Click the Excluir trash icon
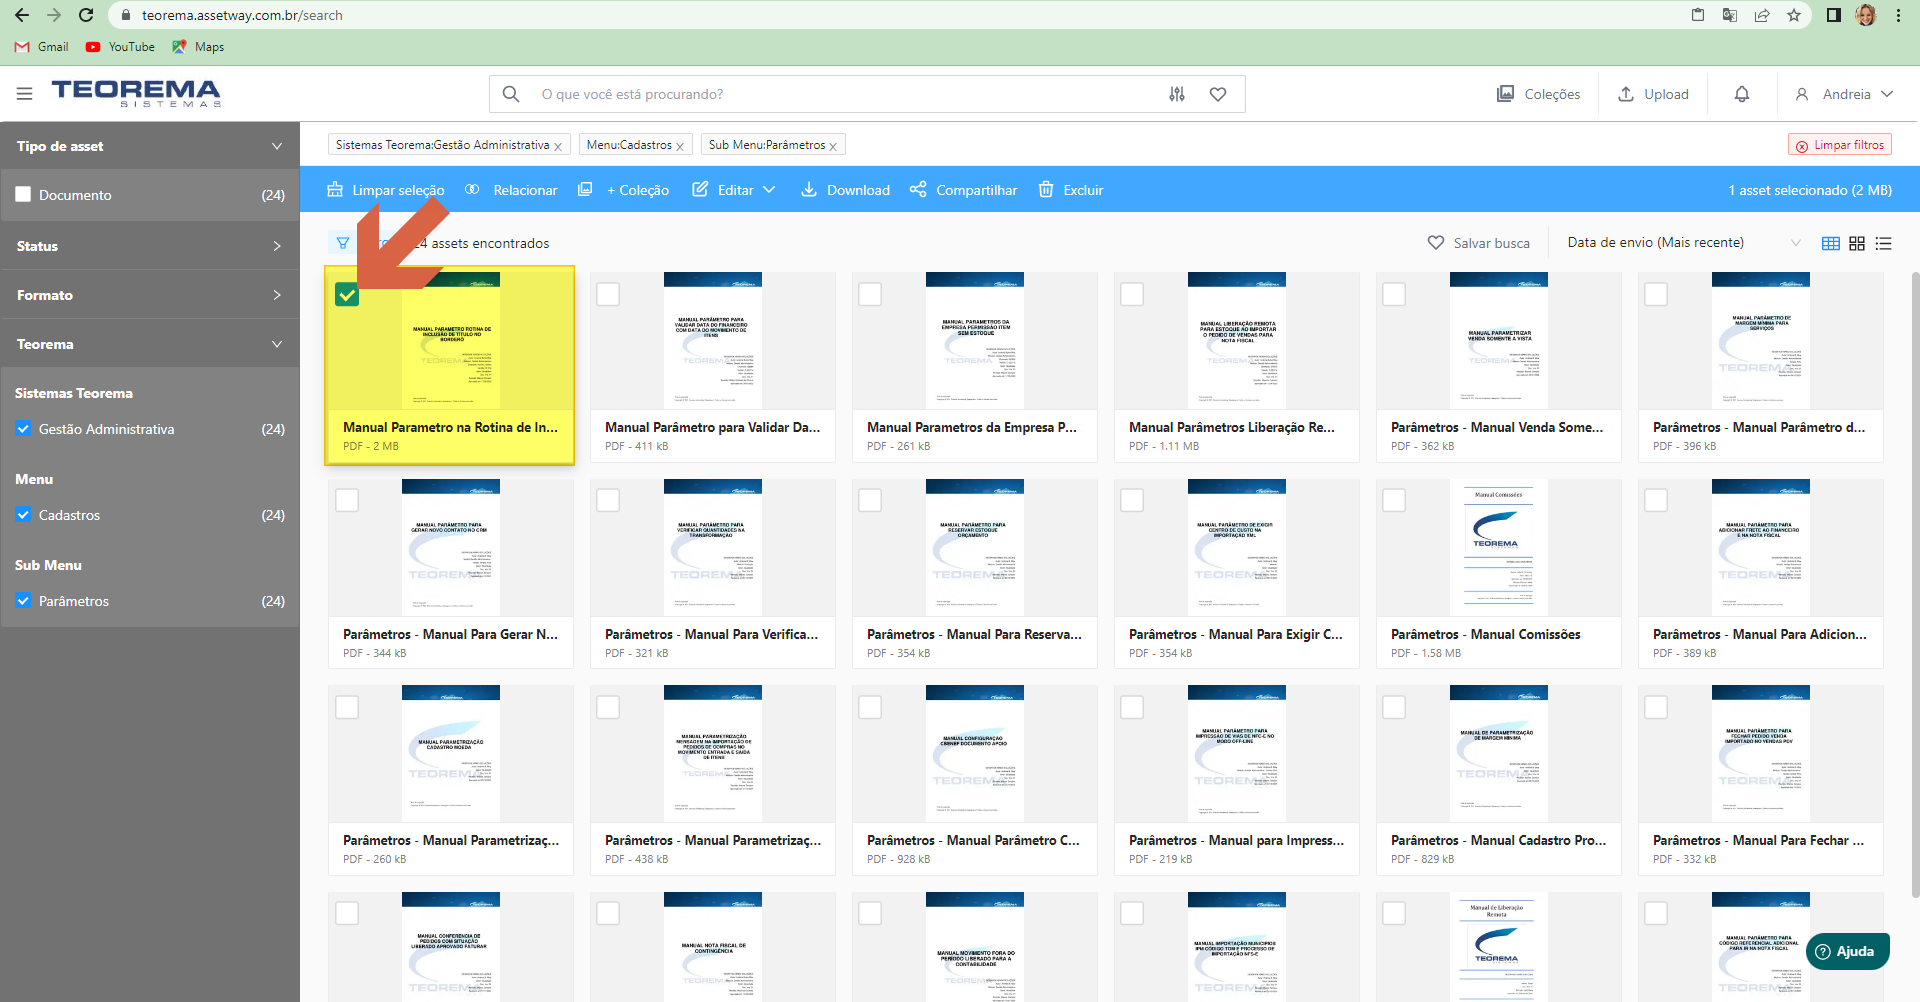The height and width of the screenshot is (1002, 1920). [1046, 190]
